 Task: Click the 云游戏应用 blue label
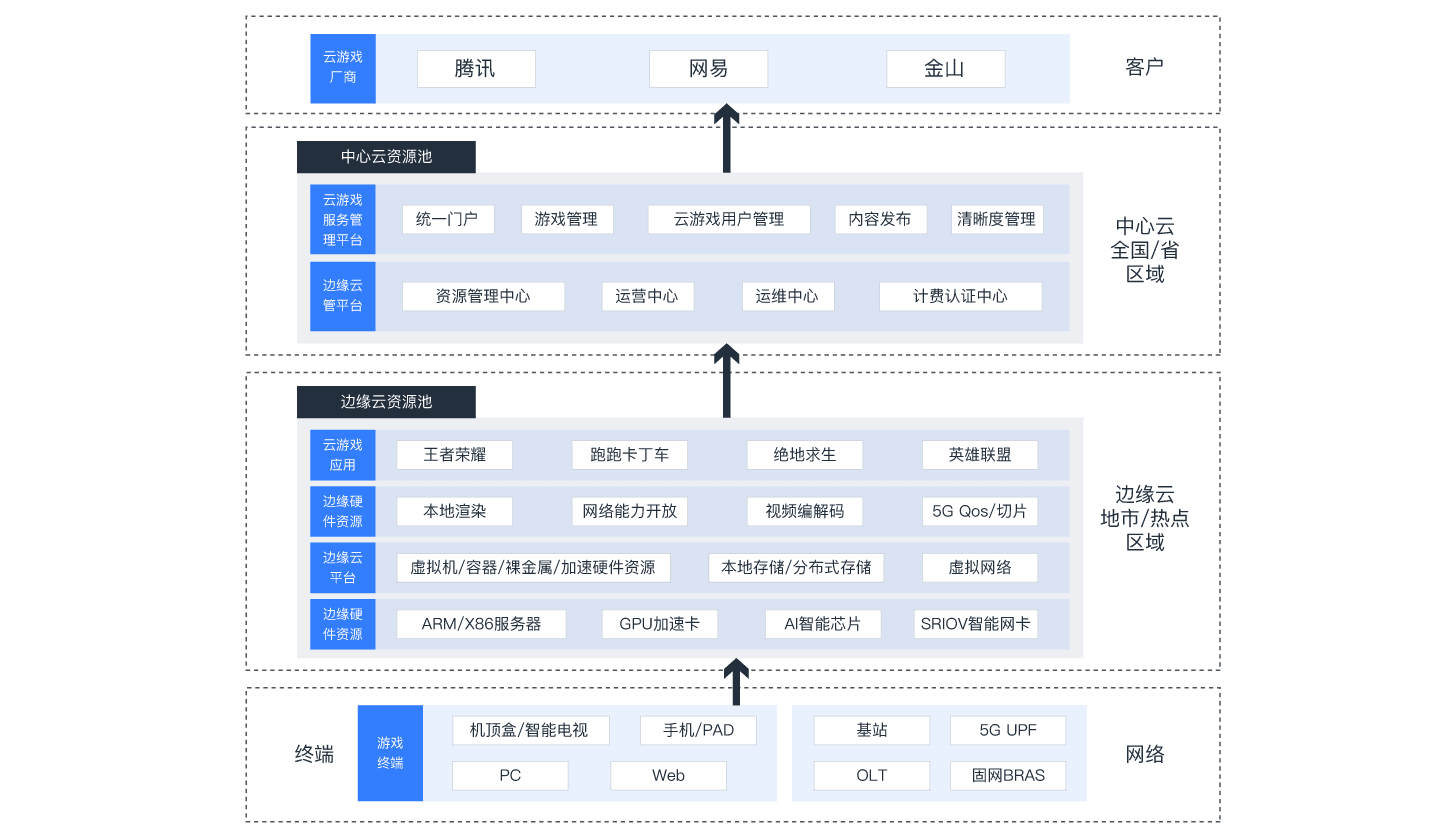(343, 455)
